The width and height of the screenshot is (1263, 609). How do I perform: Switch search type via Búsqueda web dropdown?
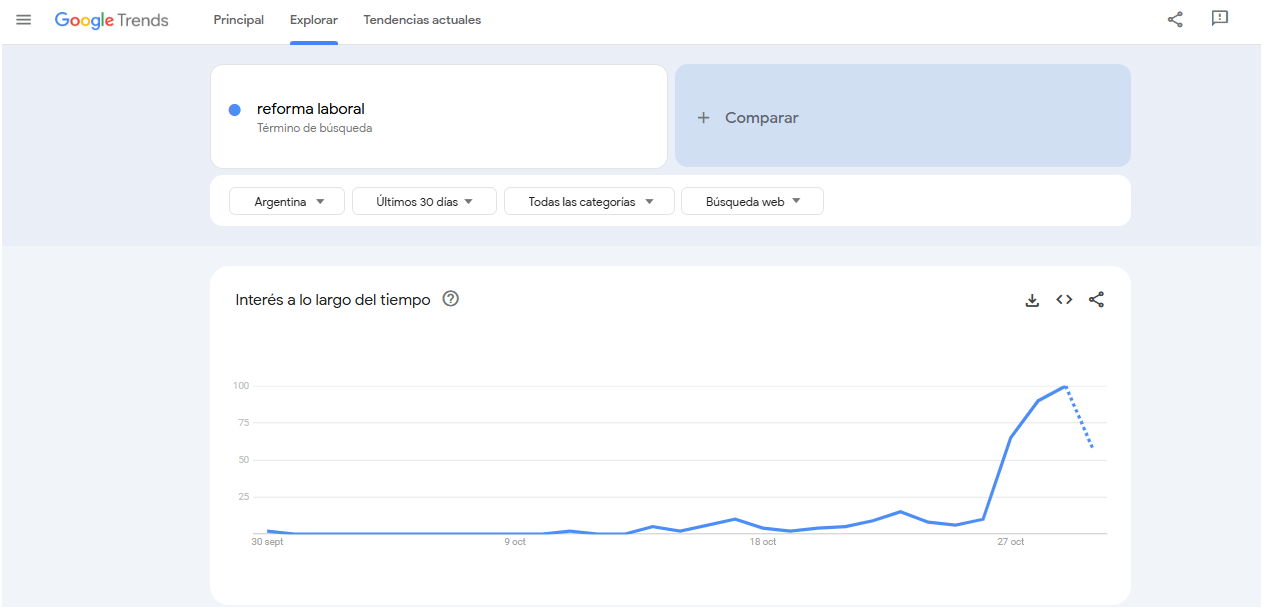click(x=751, y=200)
